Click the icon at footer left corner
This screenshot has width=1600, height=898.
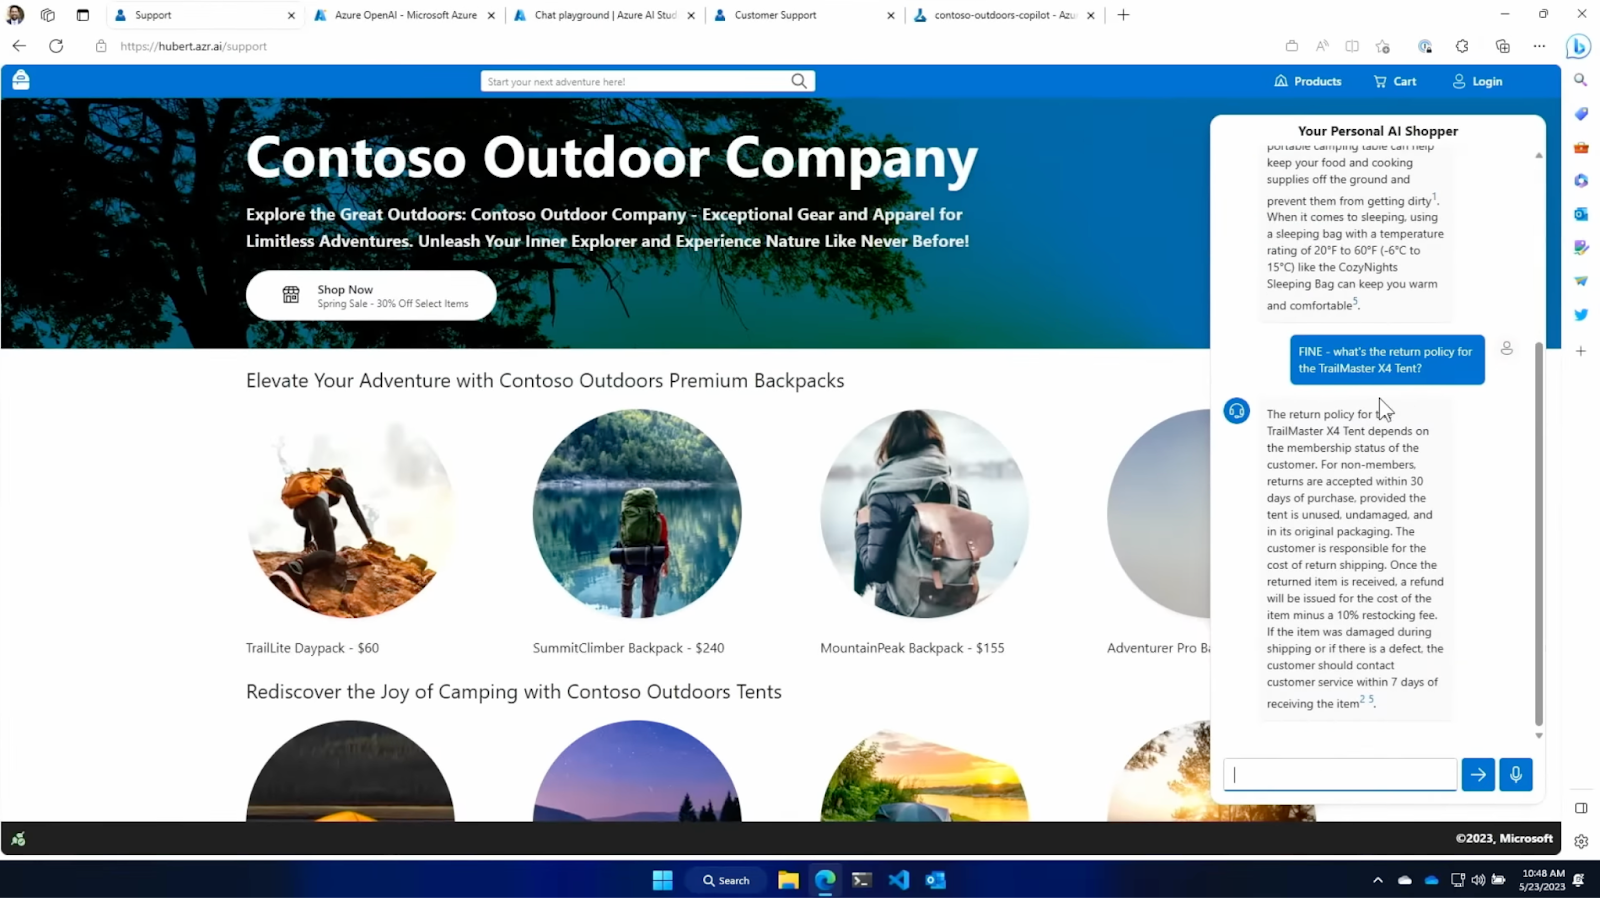pyautogui.click(x=18, y=839)
